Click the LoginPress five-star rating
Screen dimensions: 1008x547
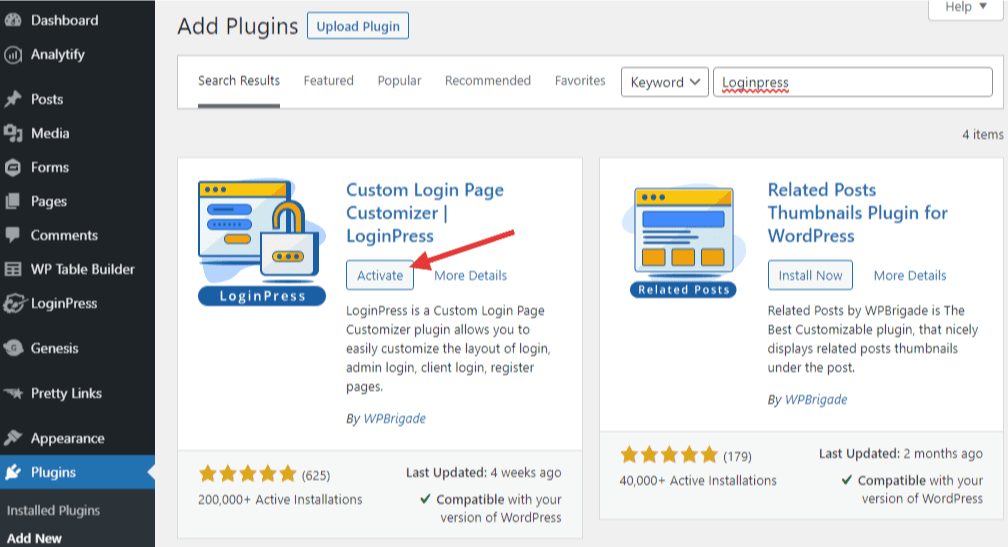[248, 474]
